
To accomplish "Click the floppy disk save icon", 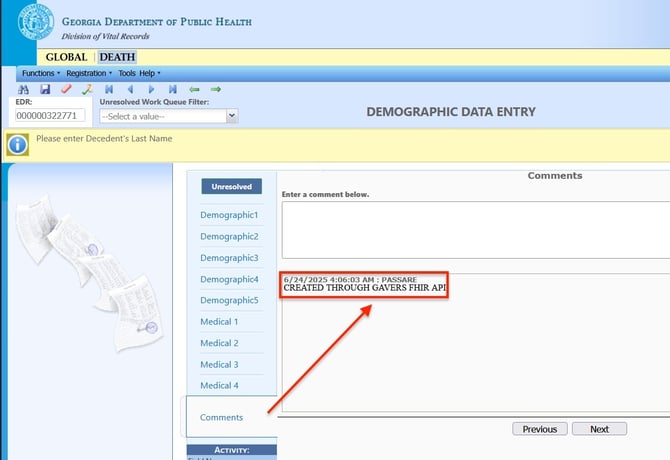I will point(45,89).
